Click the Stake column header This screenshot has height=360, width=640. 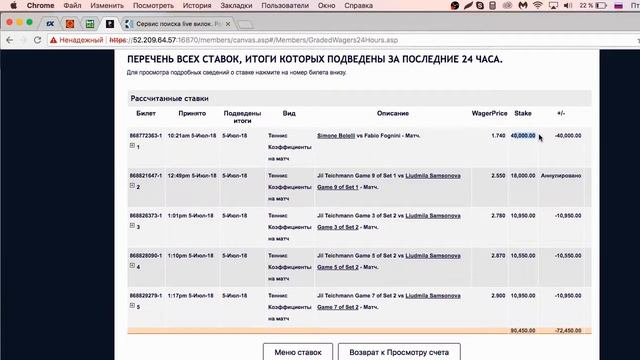(x=523, y=113)
